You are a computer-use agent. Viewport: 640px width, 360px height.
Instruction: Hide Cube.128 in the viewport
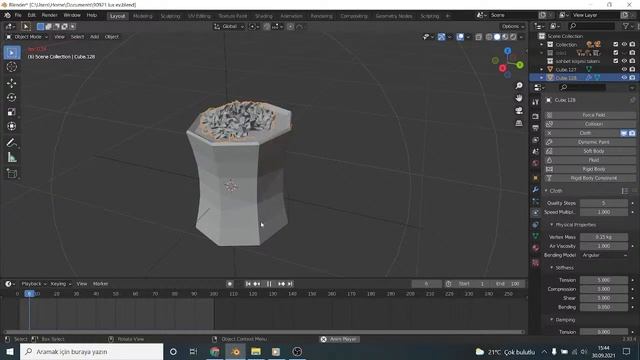pos(624,78)
